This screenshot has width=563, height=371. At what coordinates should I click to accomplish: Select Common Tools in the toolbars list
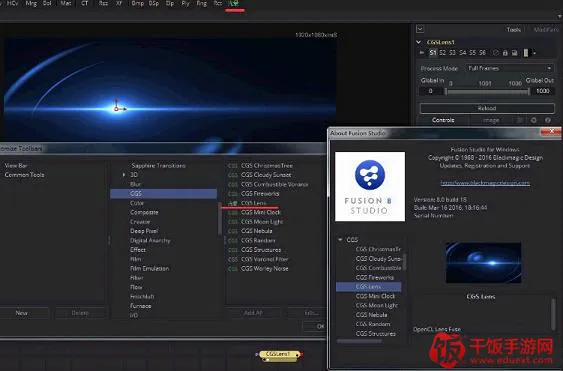point(24,175)
